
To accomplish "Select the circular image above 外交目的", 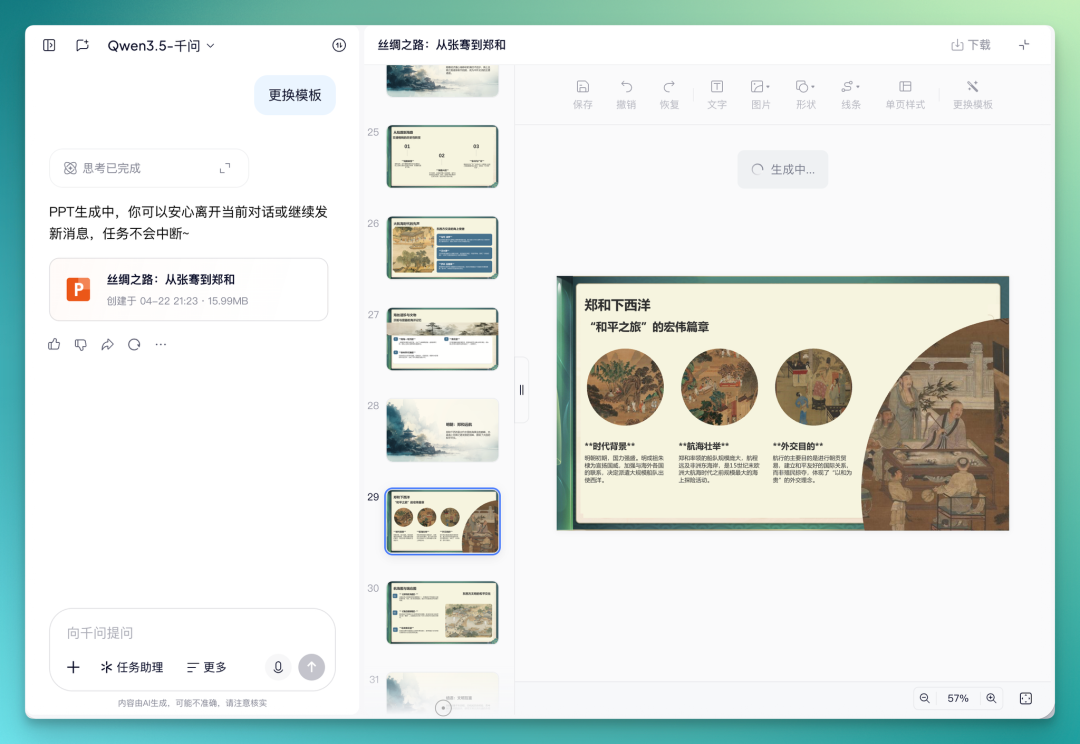I will click(813, 387).
